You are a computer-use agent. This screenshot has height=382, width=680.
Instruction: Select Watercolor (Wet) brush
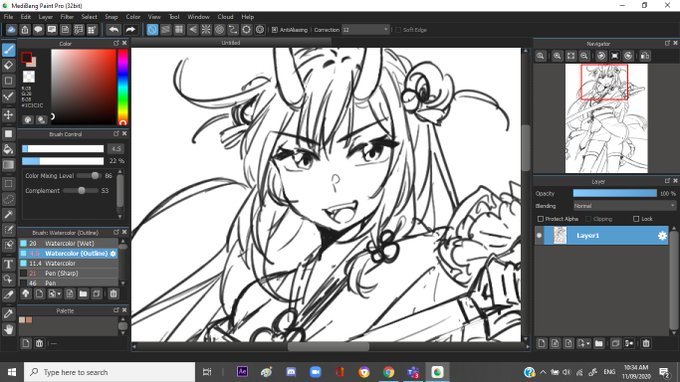coord(69,243)
